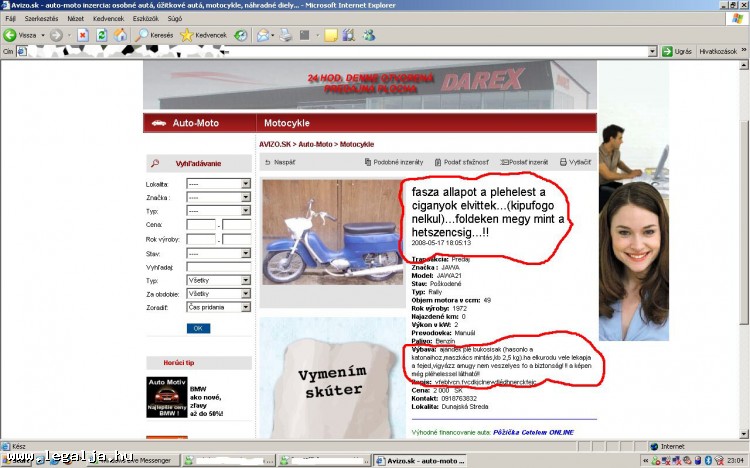Switch to Motocykle tab
The width and height of the screenshot is (750, 468).
287,124
